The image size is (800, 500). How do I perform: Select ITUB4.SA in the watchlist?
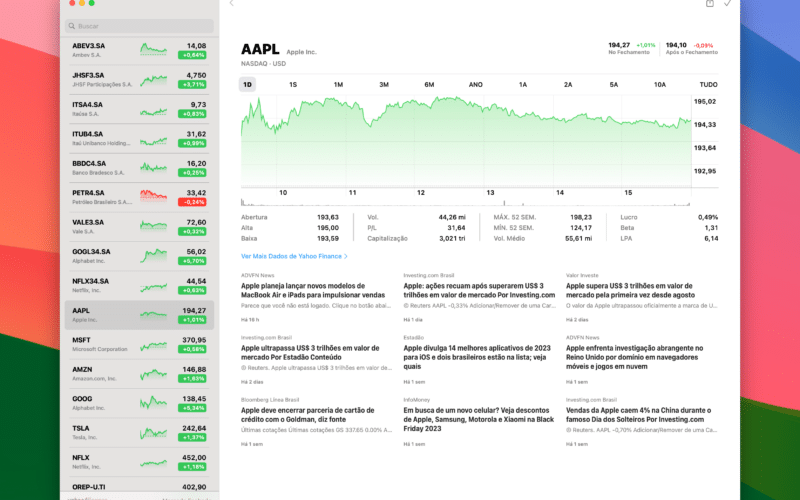point(139,138)
